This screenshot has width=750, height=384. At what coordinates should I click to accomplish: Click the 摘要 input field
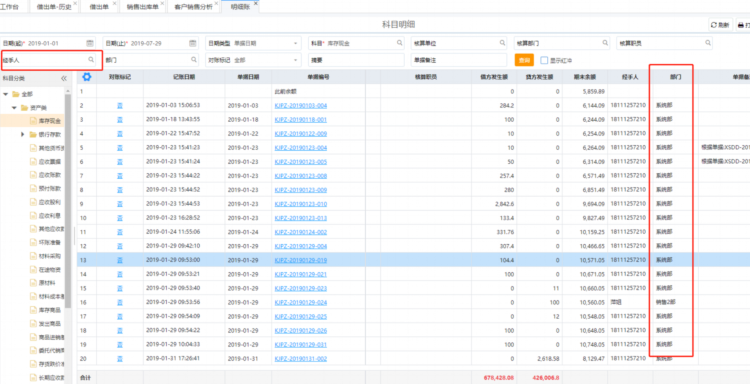[x=356, y=60]
